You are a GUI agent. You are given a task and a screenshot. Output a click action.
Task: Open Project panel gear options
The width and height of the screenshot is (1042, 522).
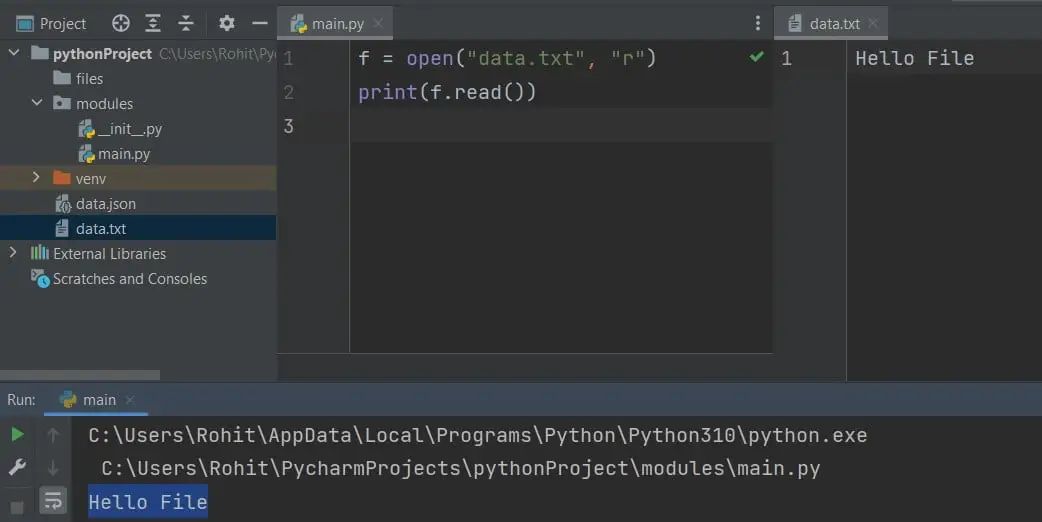click(x=227, y=23)
